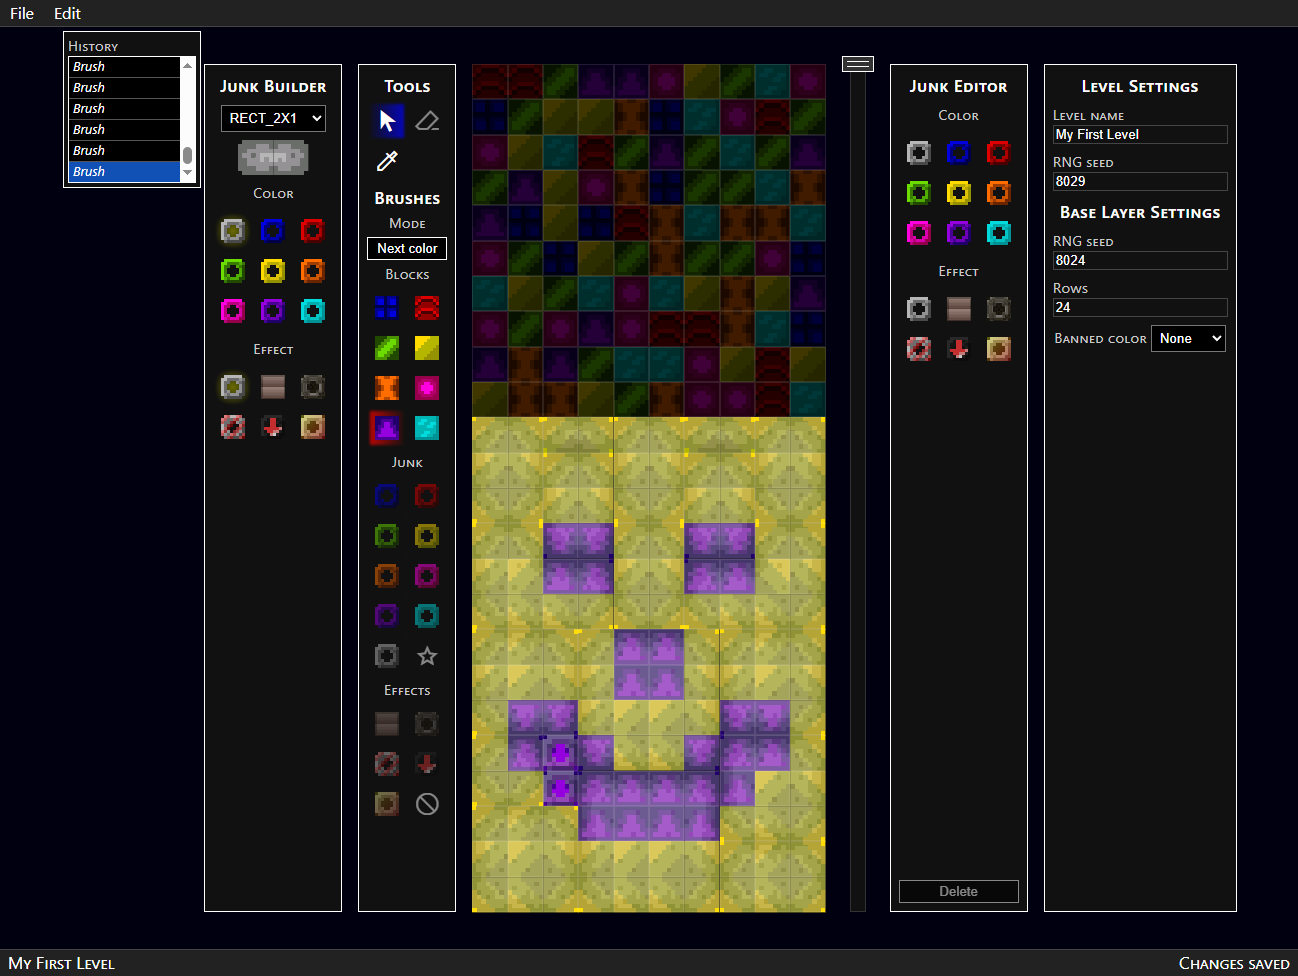Viewport: 1298px width, 976px height.
Task: Open the Edit menu
Action: (x=67, y=13)
